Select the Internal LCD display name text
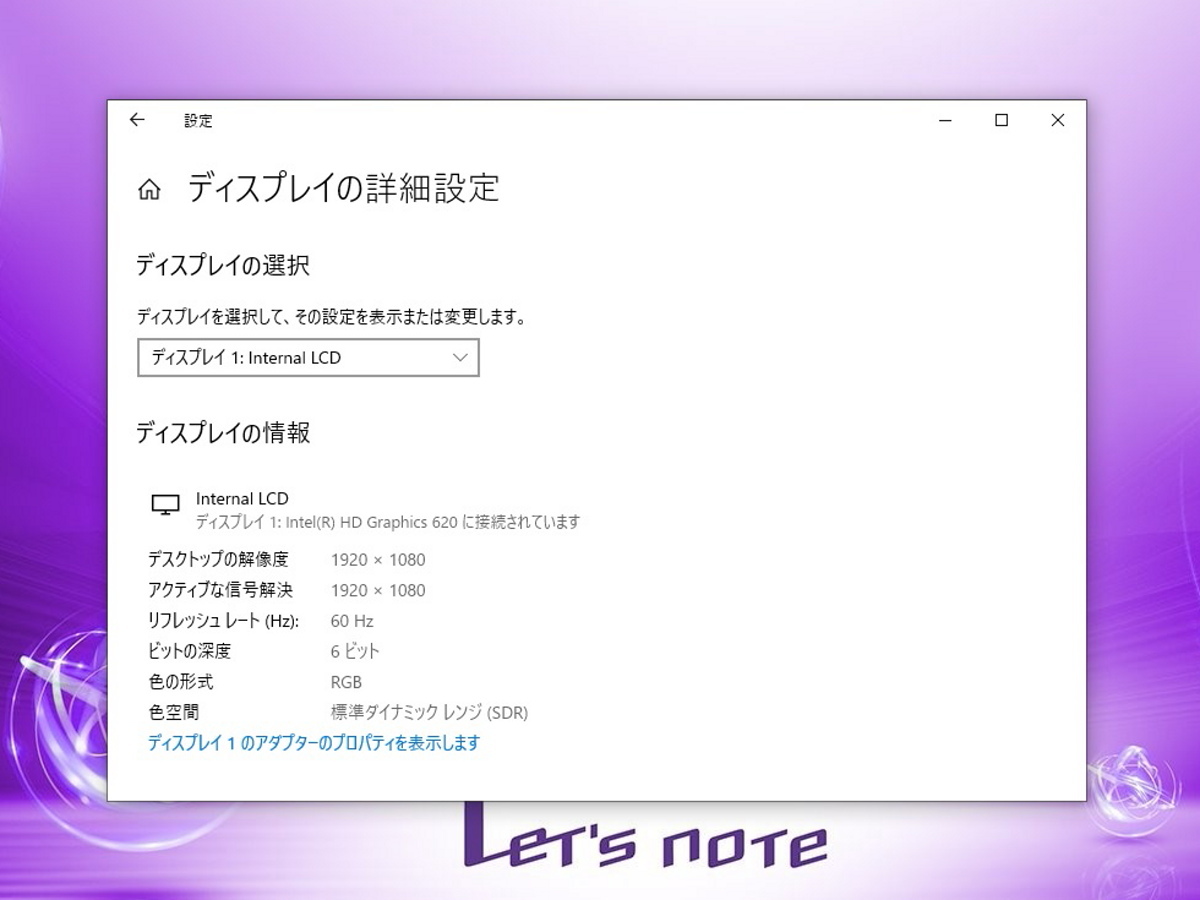 [242, 499]
